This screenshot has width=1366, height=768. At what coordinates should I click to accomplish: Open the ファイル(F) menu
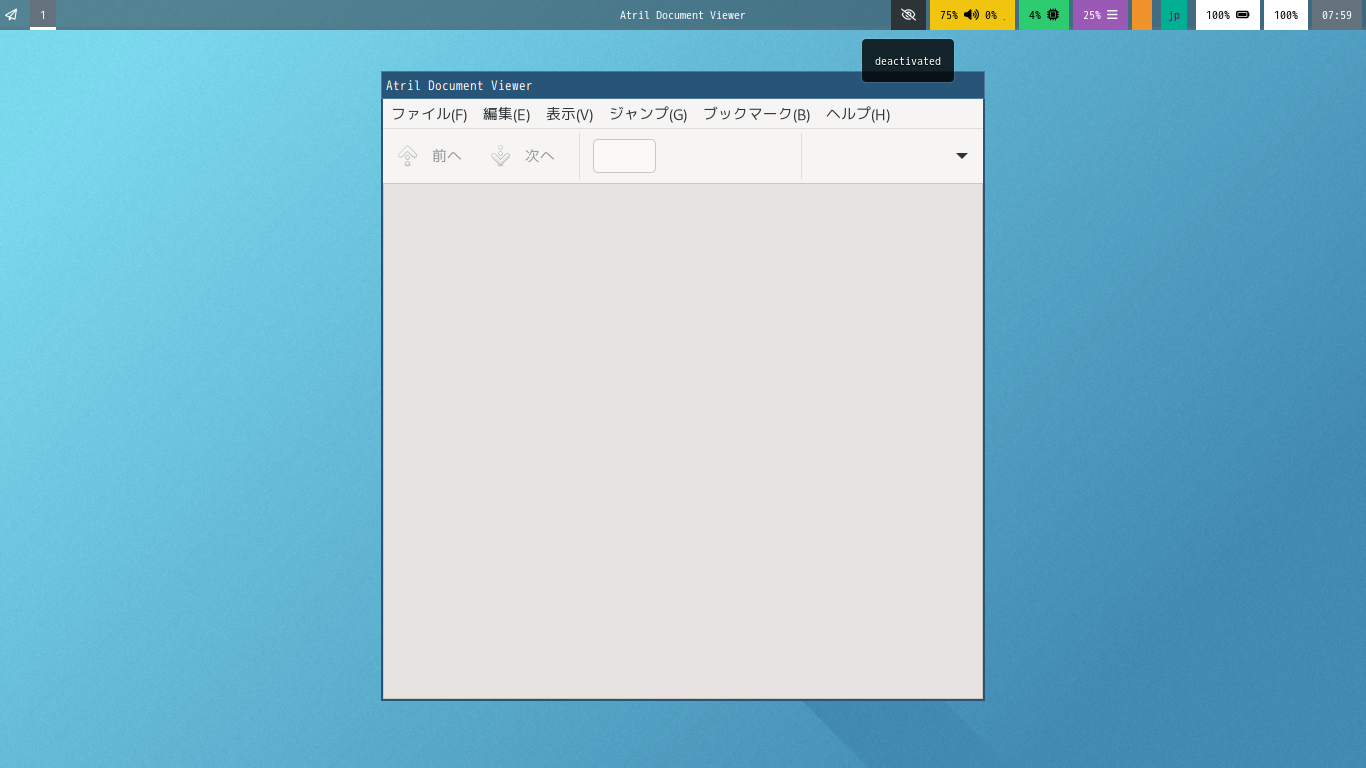[x=429, y=114]
